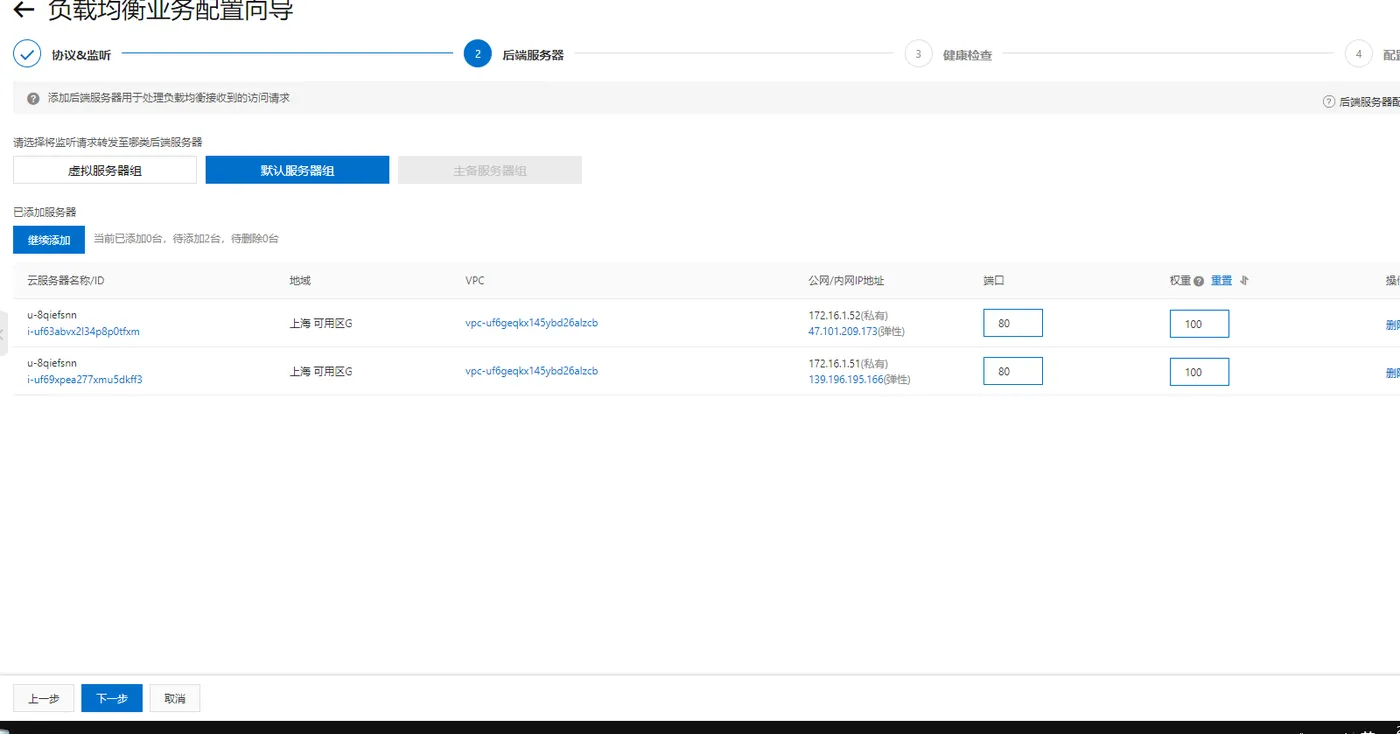Click the 上一步 button
The width and height of the screenshot is (1400, 734).
(x=44, y=698)
